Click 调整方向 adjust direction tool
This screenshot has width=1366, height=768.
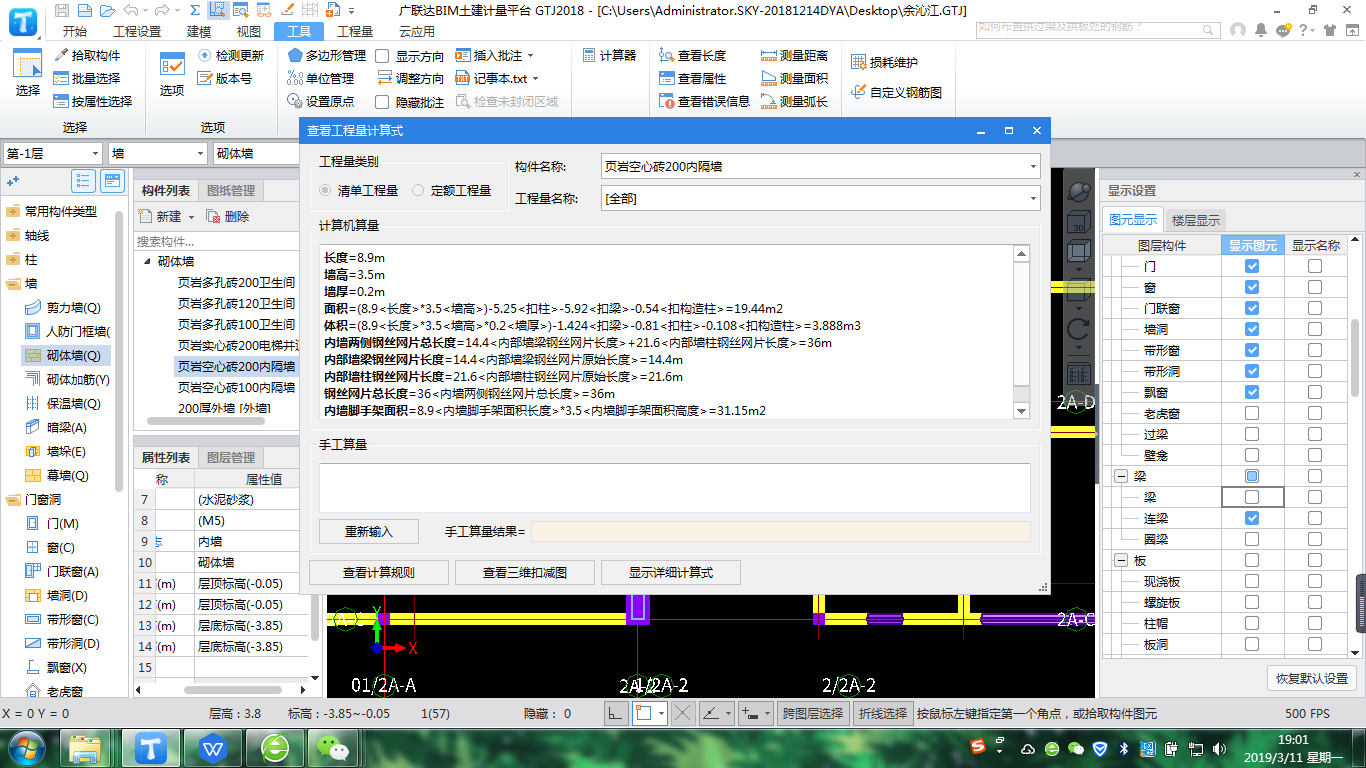pos(410,78)
